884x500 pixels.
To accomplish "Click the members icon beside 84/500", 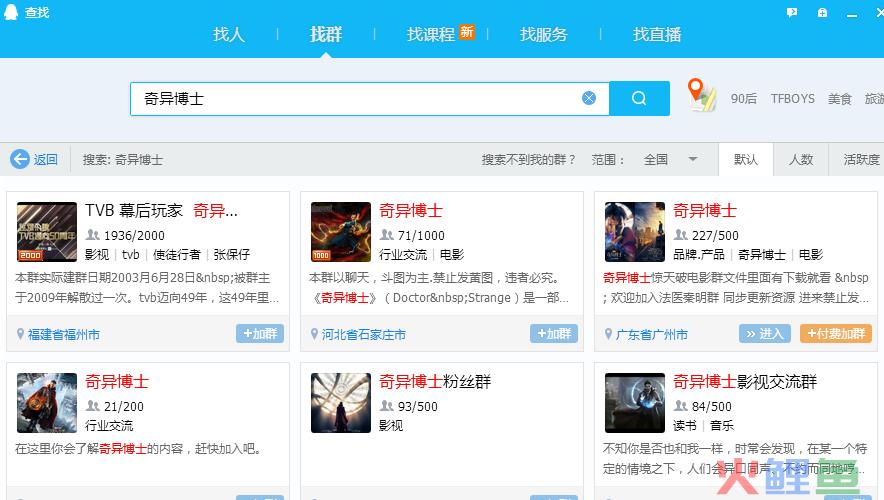I will point(680,405).
